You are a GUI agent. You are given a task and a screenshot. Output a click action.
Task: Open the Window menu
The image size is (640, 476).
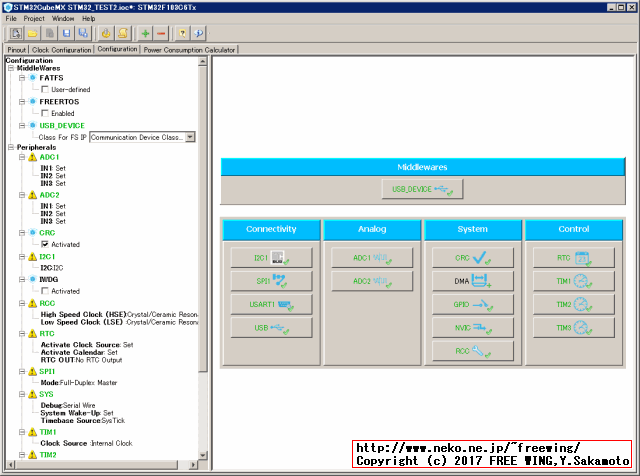[x=63, y=18]
